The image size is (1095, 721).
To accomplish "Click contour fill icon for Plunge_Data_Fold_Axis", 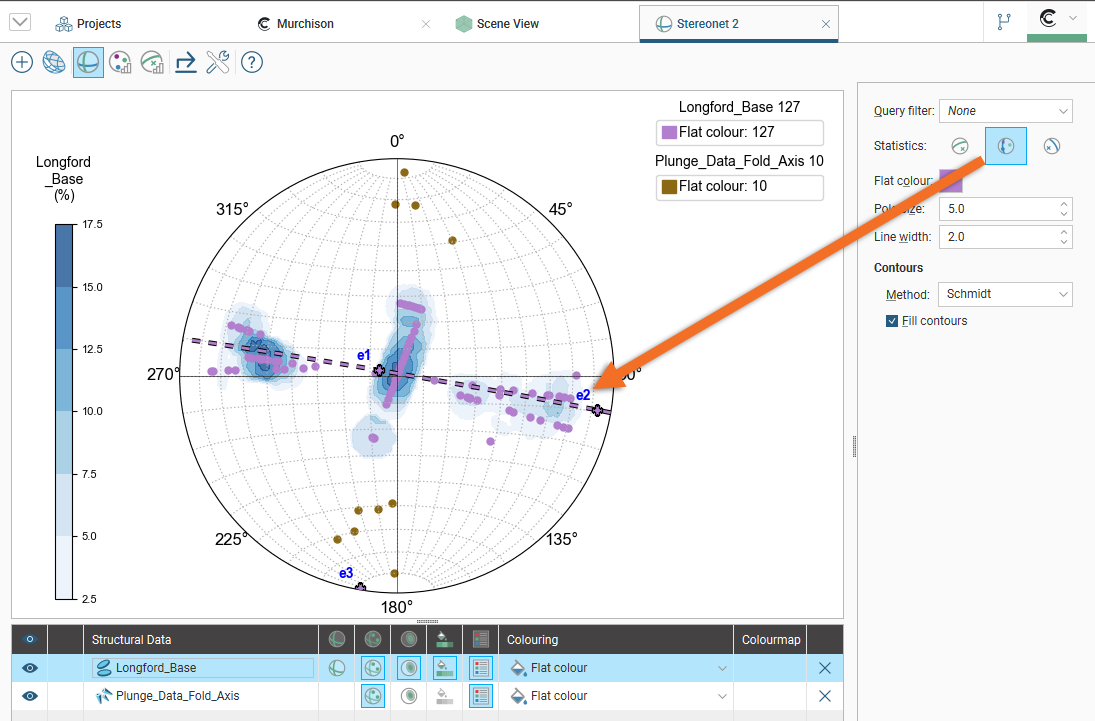I will pyautogui.click(x=445, y=696).
